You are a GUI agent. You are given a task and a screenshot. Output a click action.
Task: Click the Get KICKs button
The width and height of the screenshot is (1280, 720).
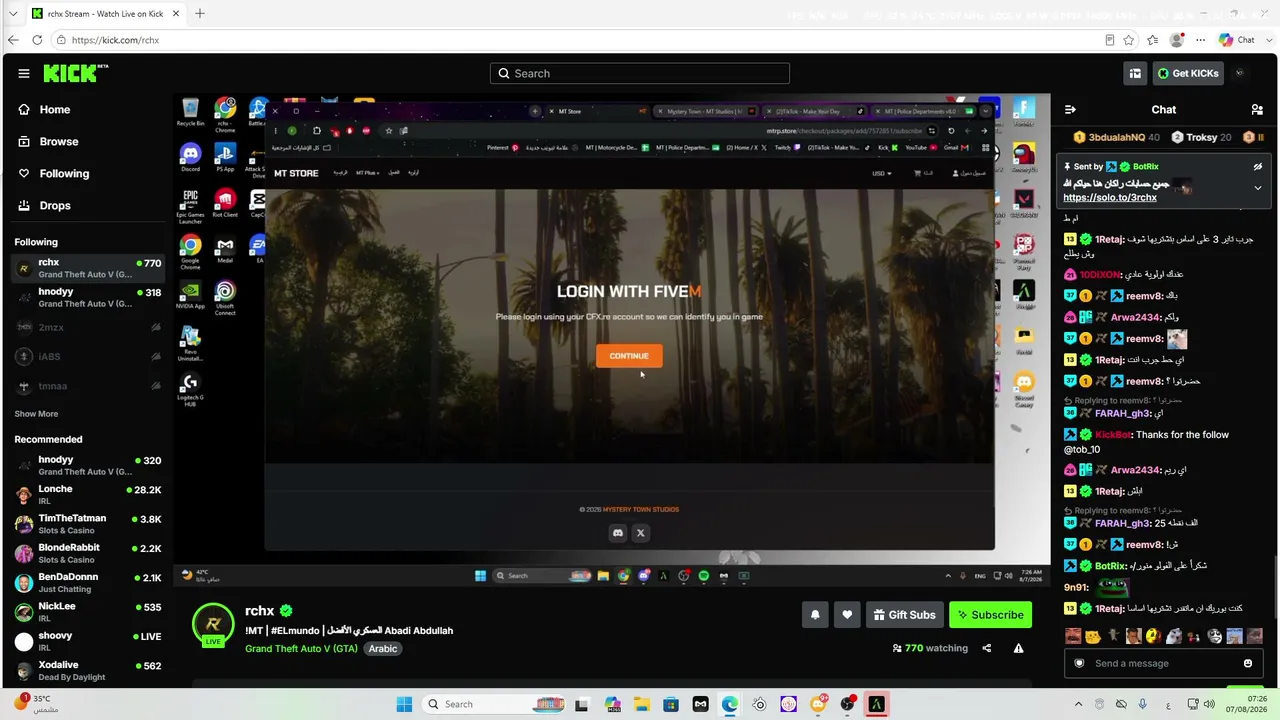pyautogui.click(x=1187, y=73)
